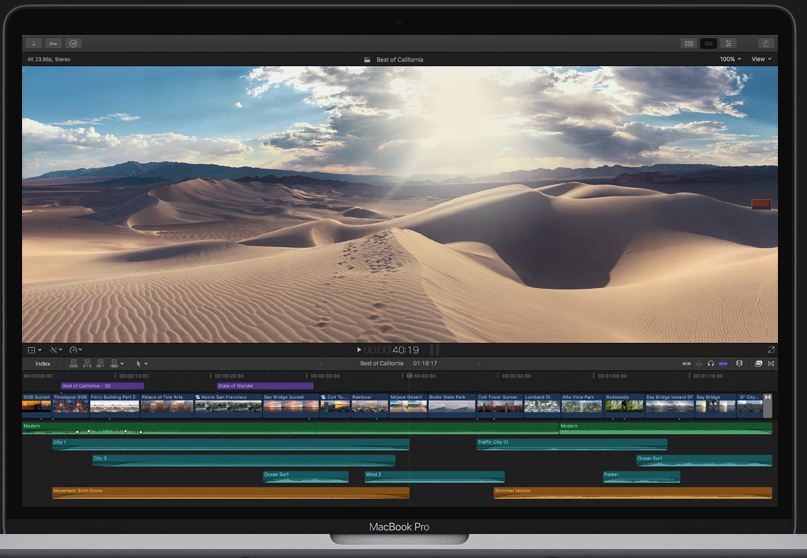Select the Lombard St. clip
Viewport: 807px width, 558px height.
542,404
